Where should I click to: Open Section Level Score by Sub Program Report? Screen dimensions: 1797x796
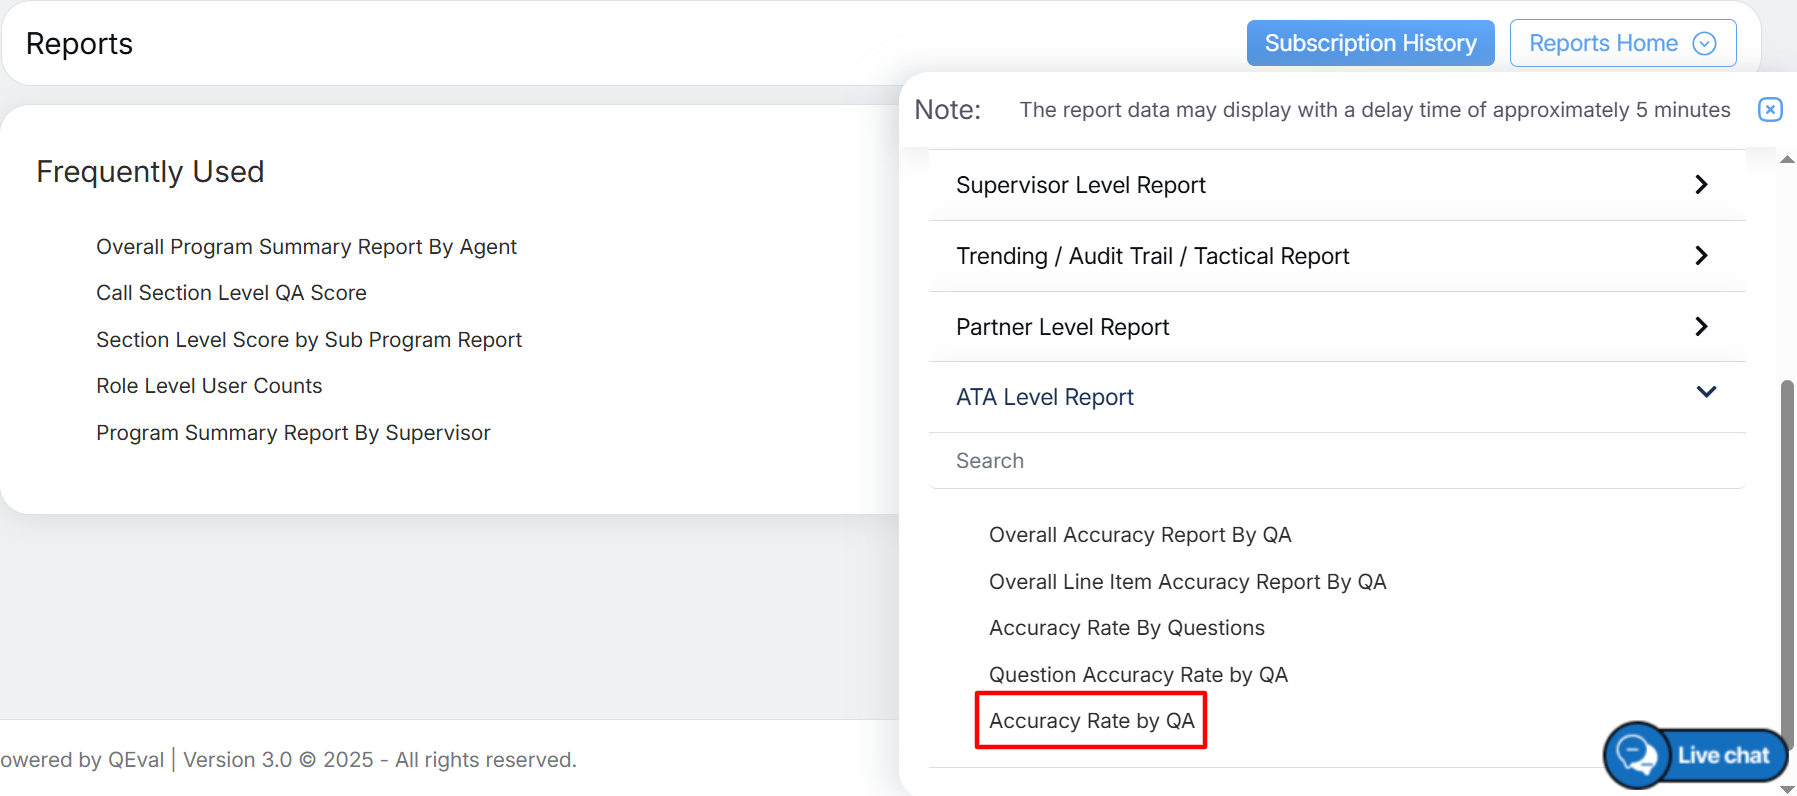point(309,340)
